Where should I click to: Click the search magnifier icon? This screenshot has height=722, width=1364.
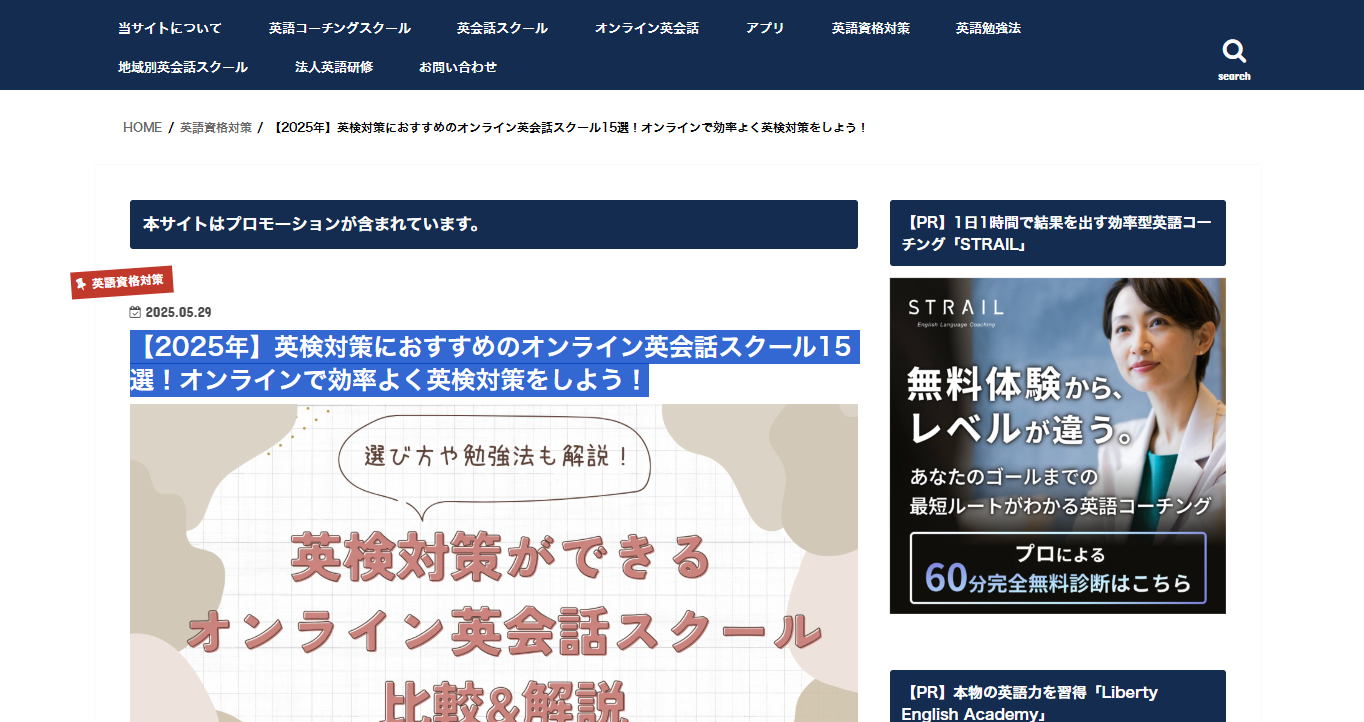[x=1234, y=52]
